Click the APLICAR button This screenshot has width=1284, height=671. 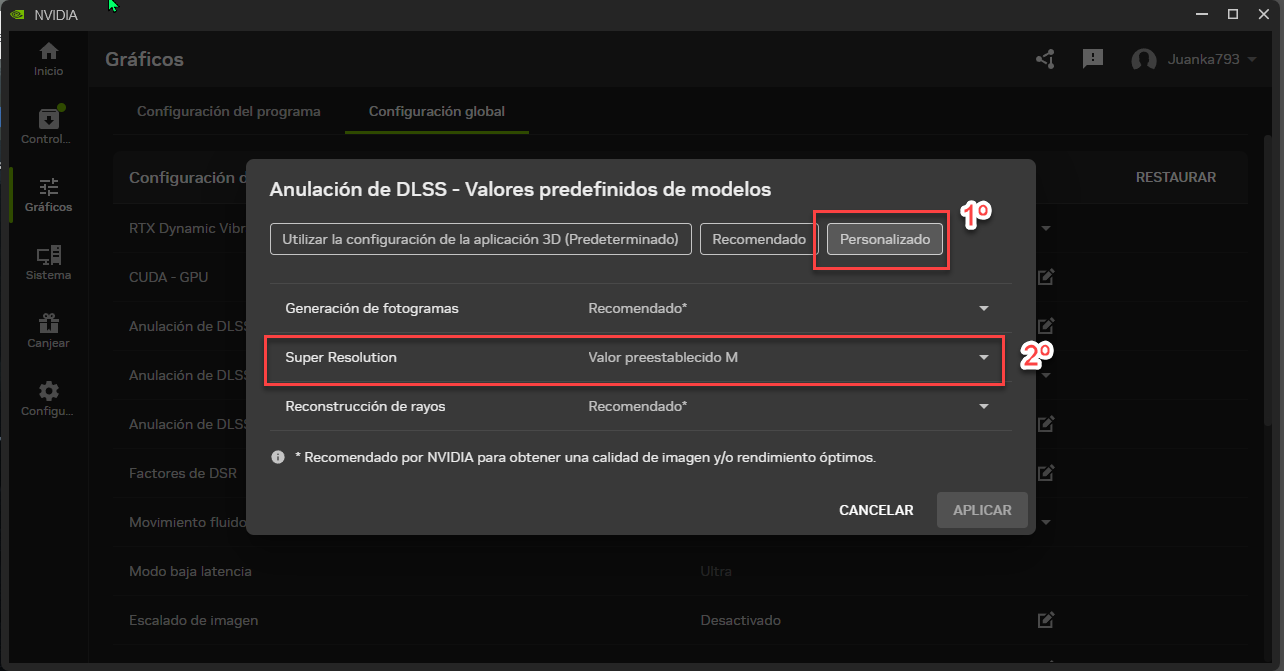pos(982,510)
